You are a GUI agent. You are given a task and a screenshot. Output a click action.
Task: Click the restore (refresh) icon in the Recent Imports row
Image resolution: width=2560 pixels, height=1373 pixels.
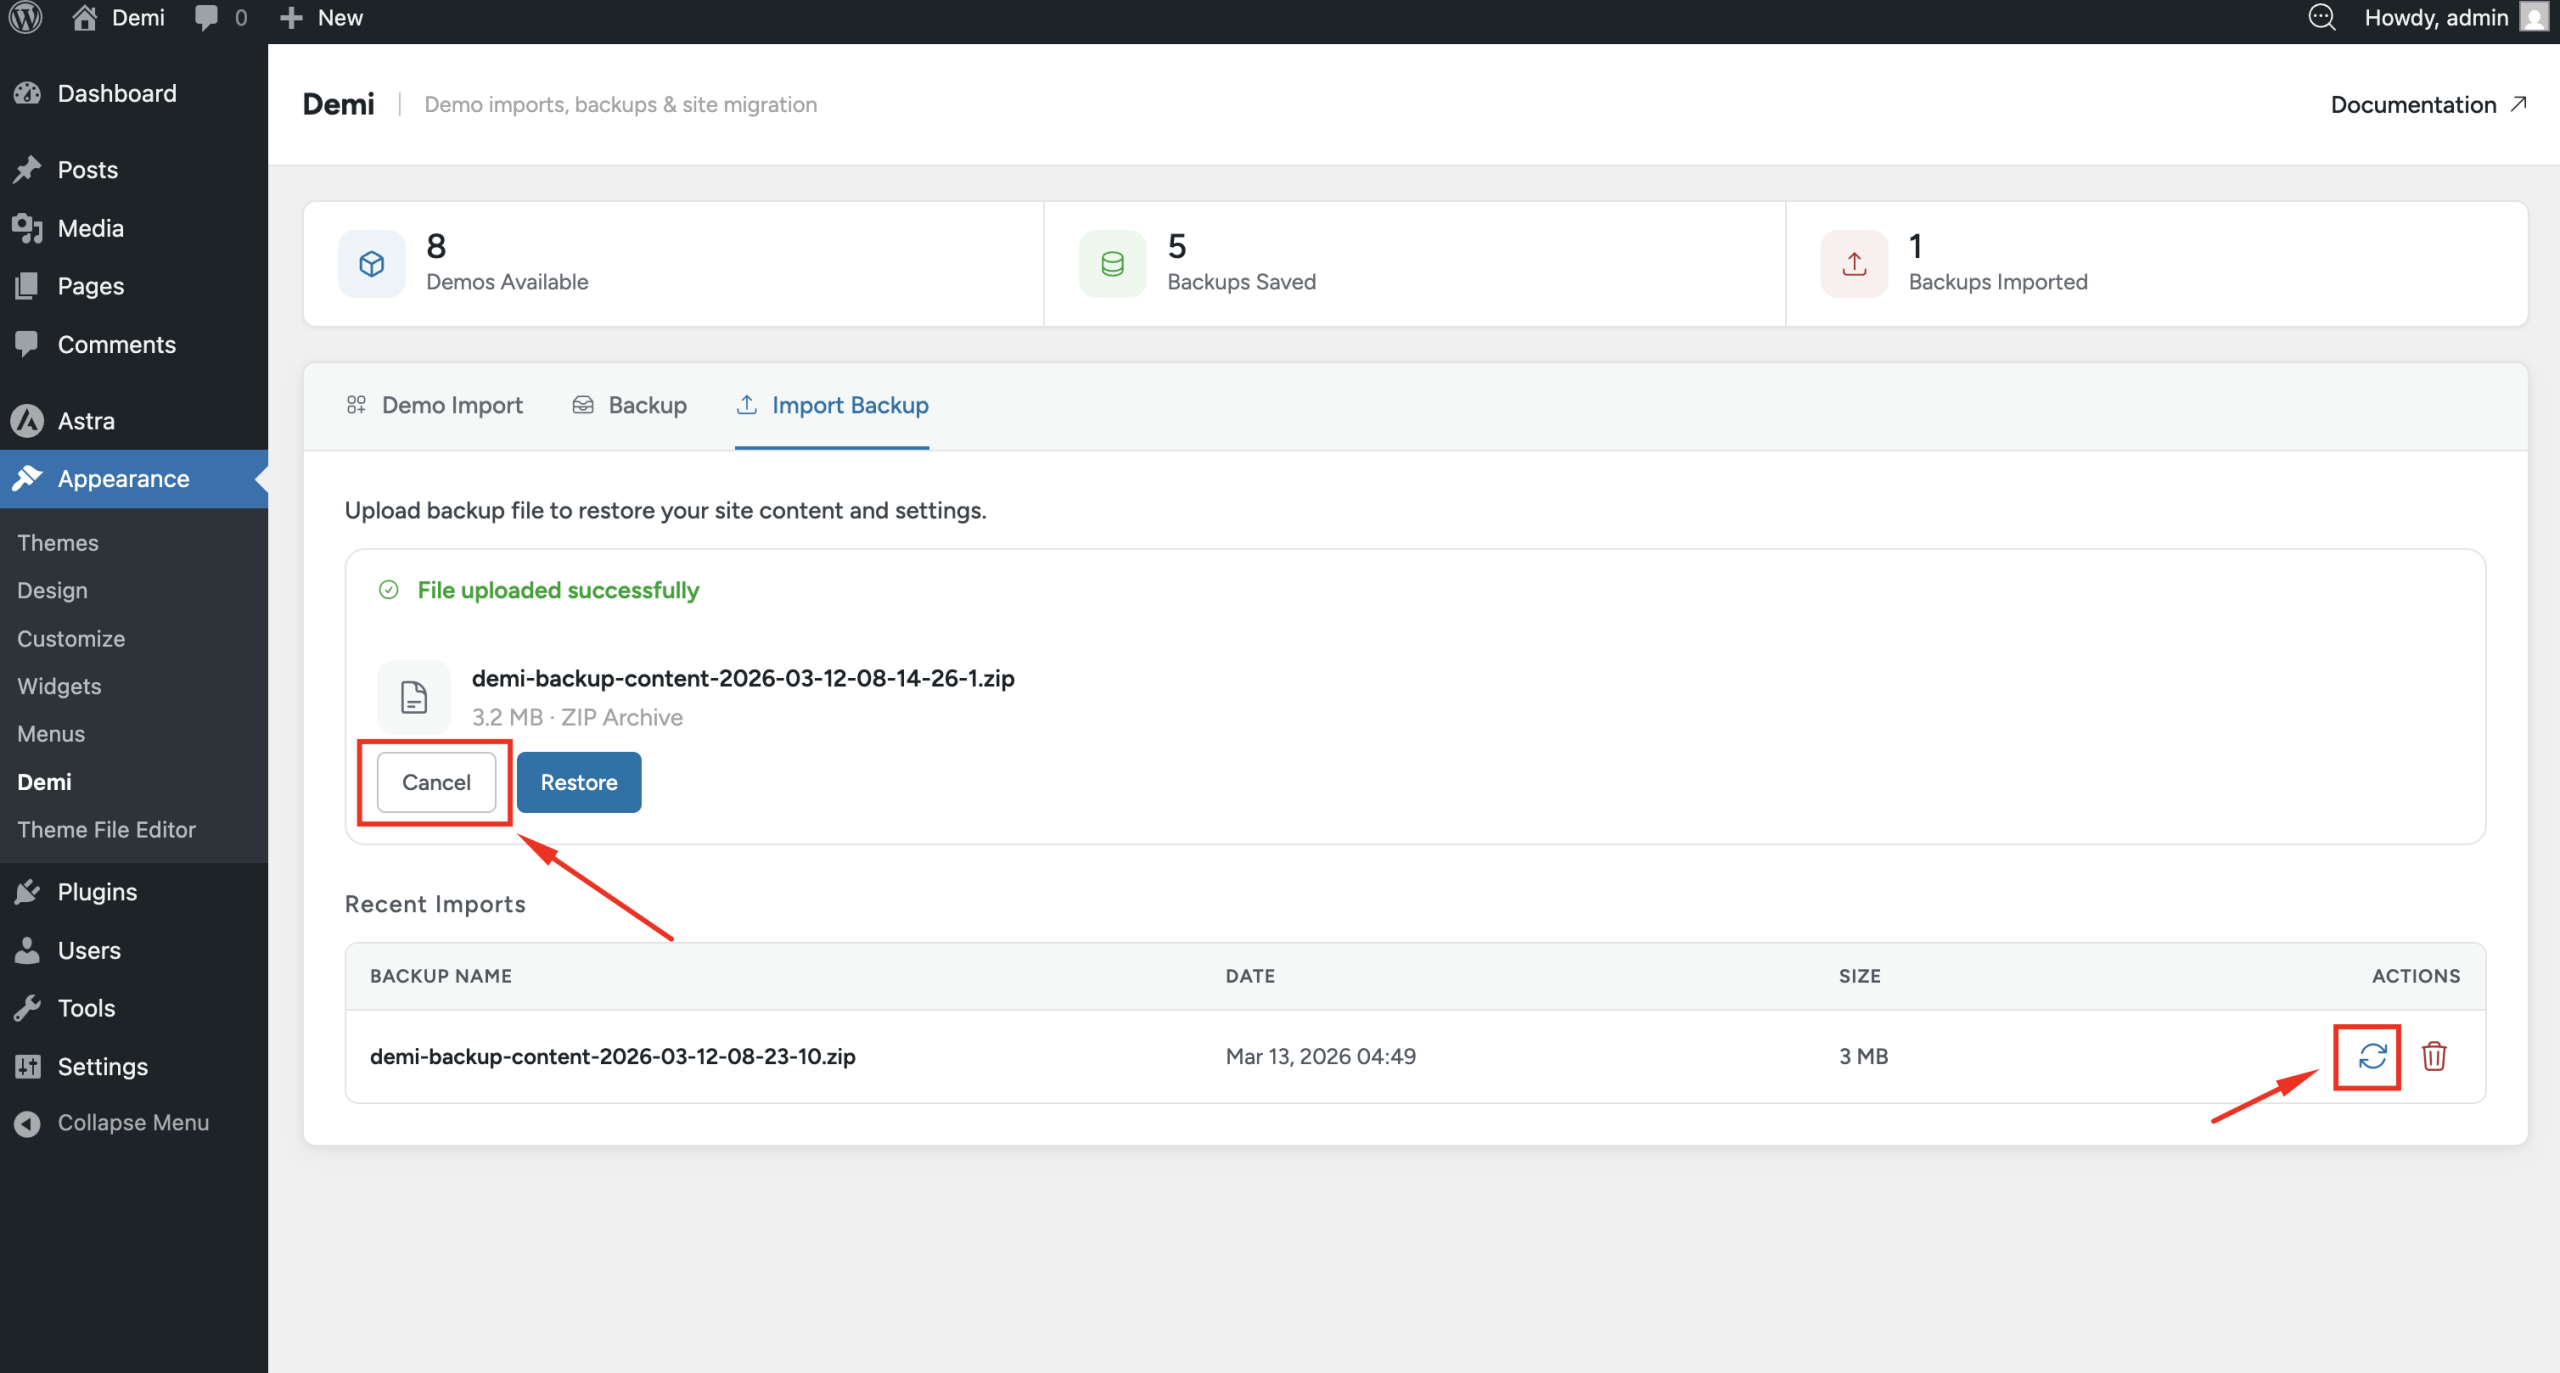tap(2371, 1056)
